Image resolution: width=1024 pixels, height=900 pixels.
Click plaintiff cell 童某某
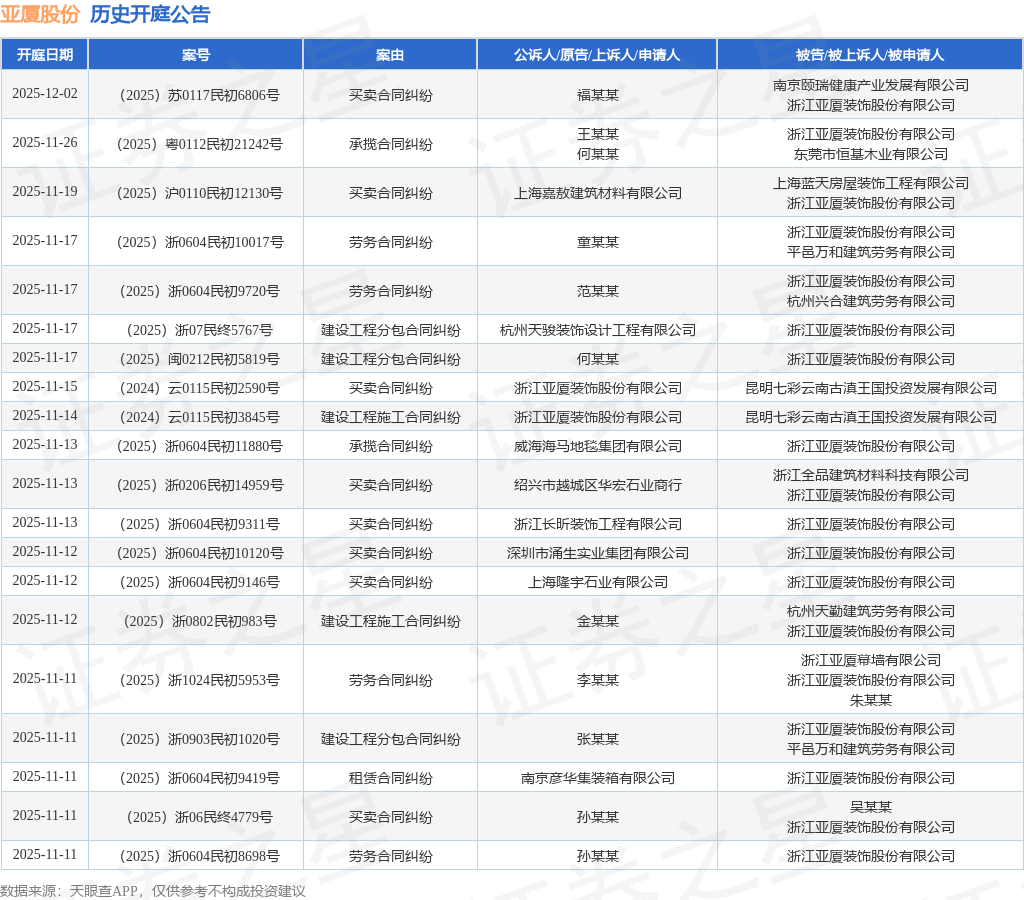click(597, 242)
